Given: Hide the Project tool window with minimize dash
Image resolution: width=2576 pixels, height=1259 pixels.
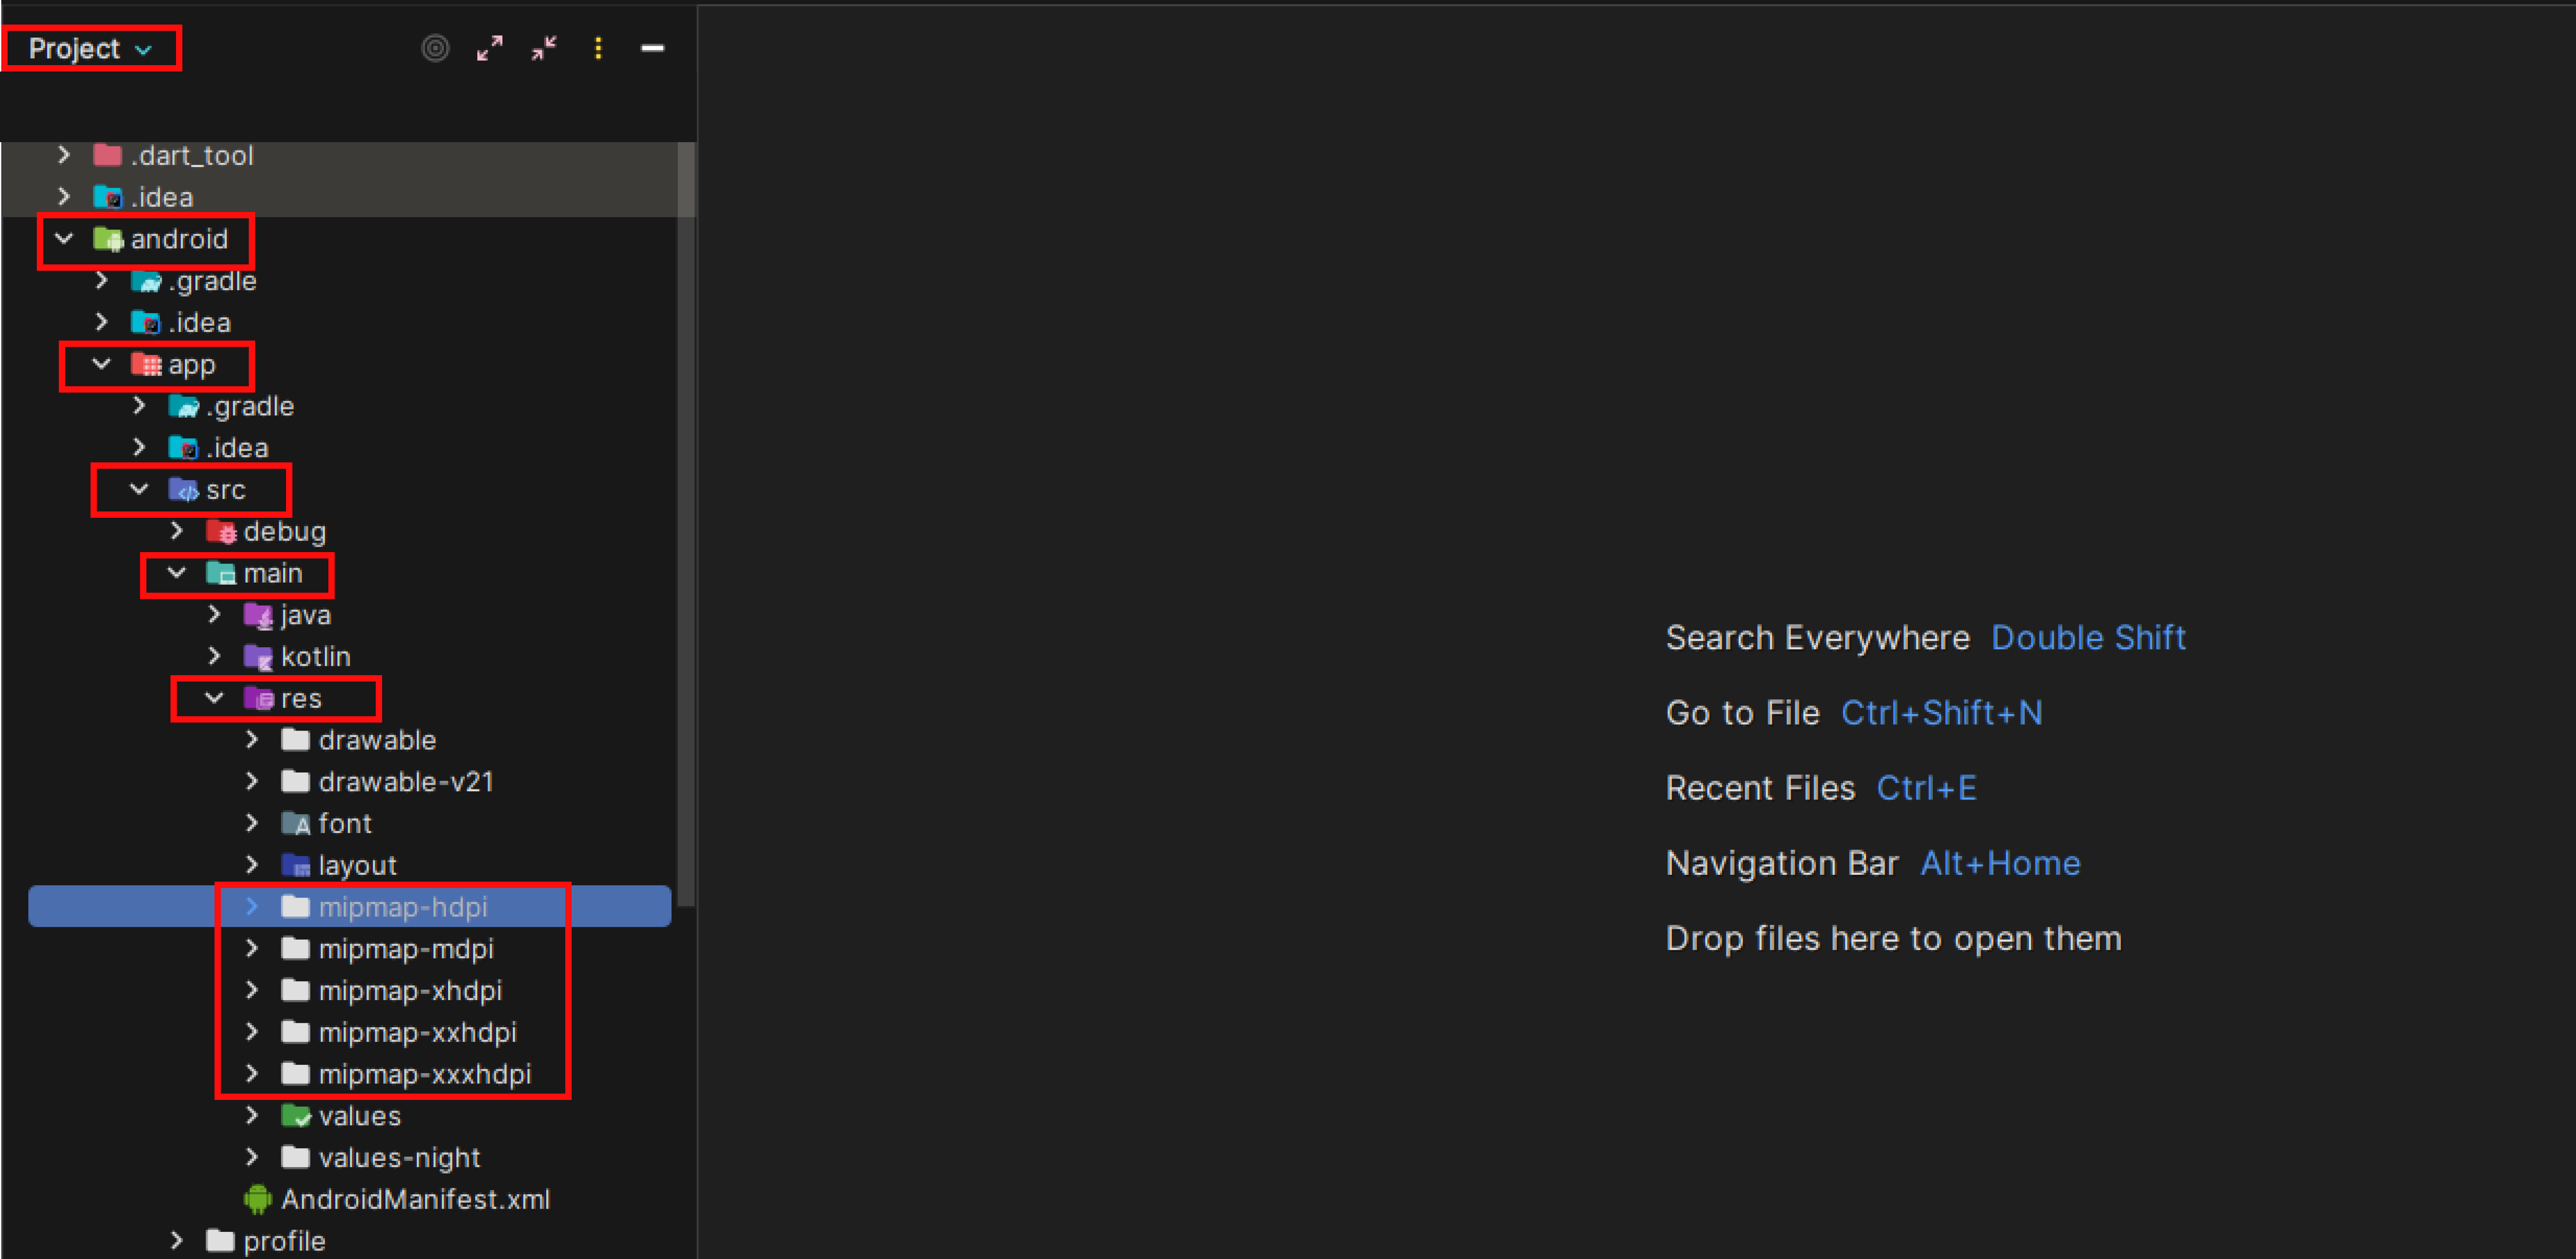Looking at the screenshot, I should click(x=652, y=48).
